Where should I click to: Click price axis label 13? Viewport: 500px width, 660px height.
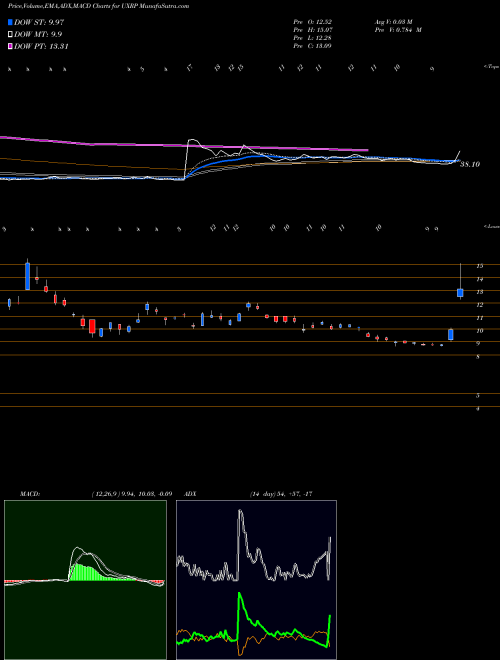(x=479, y=292)
